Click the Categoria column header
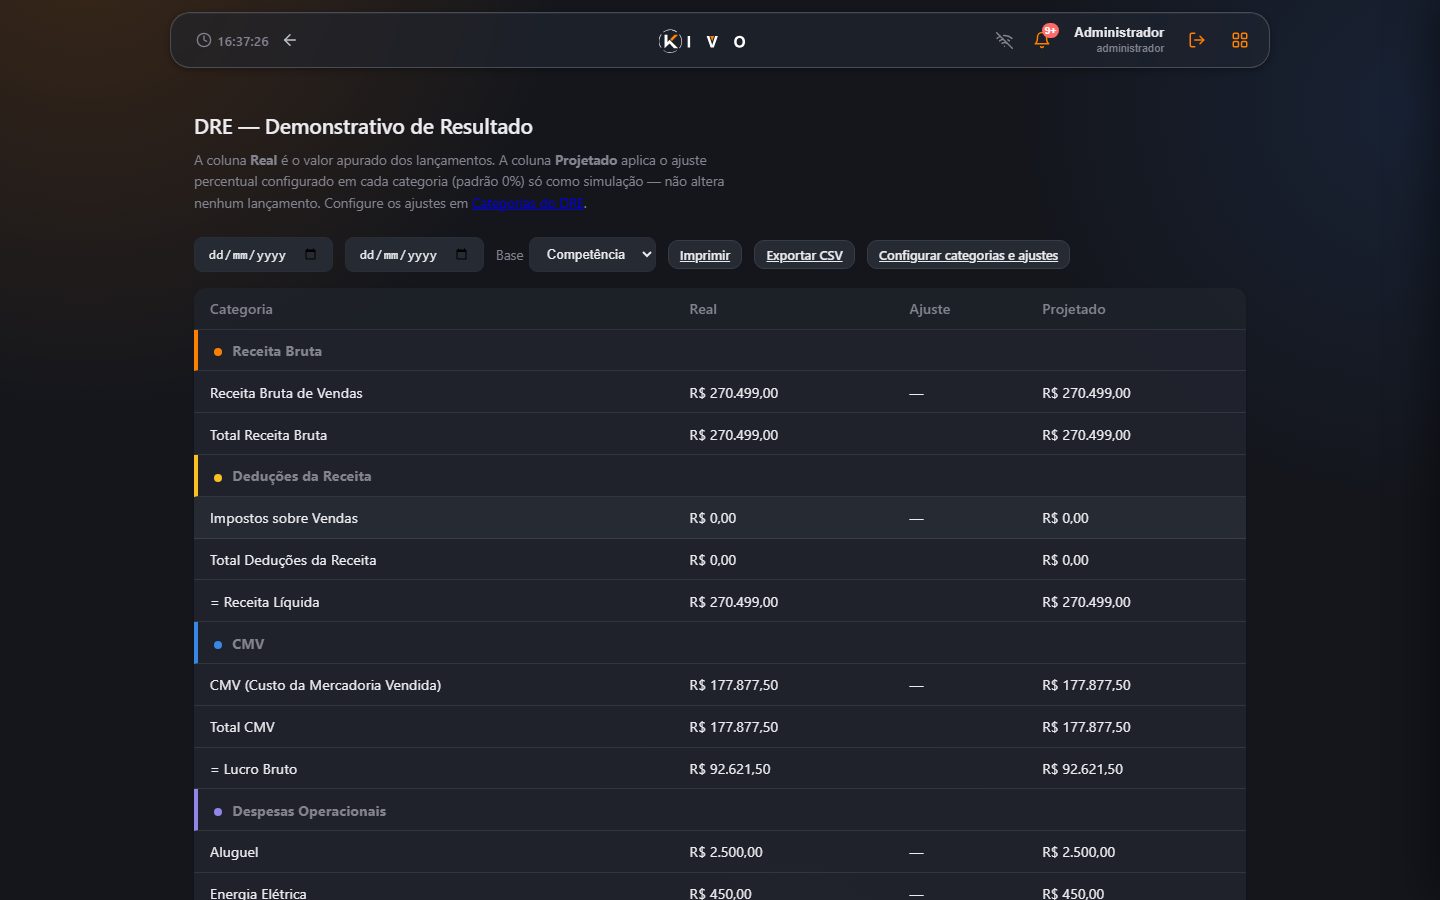Viewport: 1440px width, 900px height. click(241, 309)
